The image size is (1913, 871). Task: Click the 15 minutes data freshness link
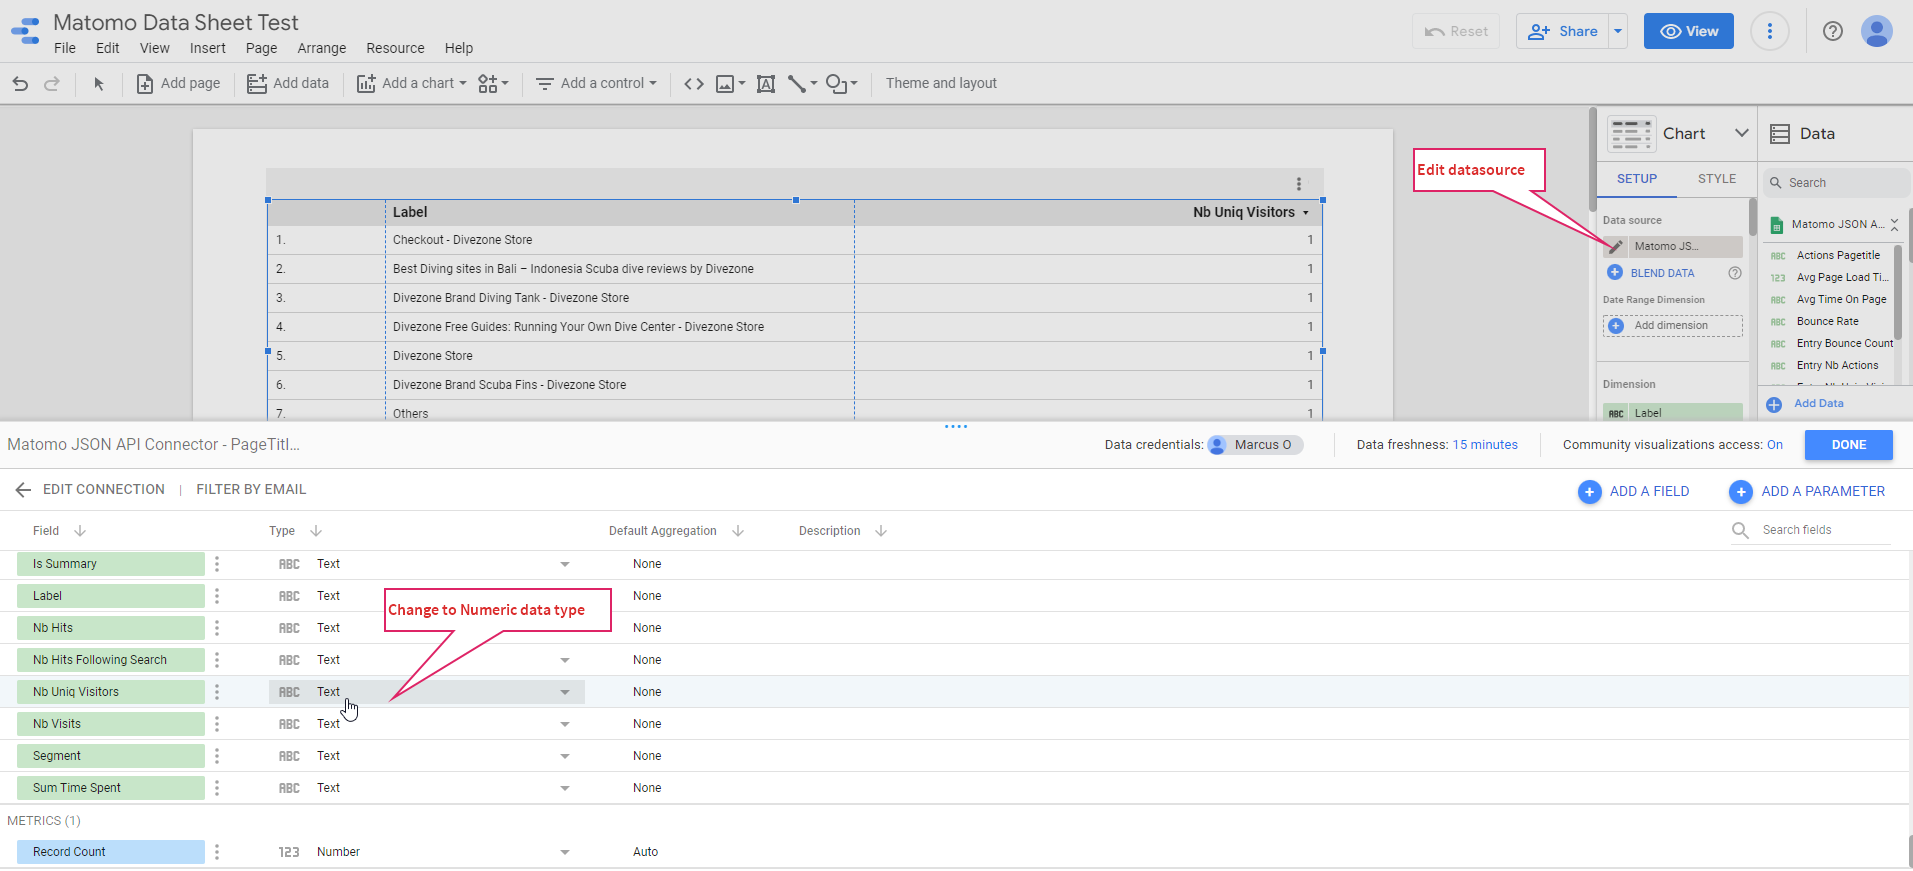point(1485,445)
